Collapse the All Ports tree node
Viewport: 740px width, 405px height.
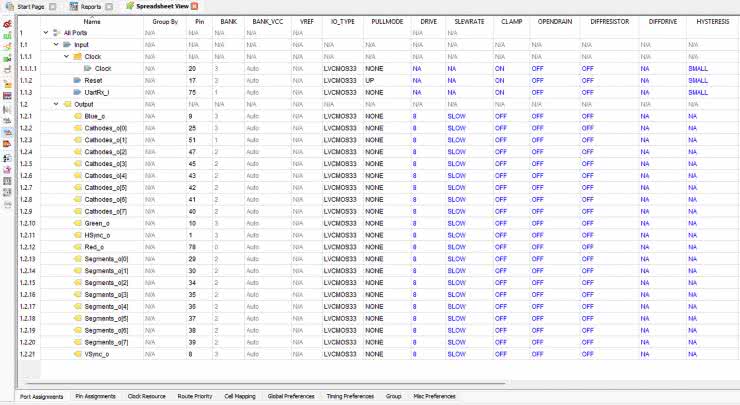pyautogui.click(x=46, y=33)
